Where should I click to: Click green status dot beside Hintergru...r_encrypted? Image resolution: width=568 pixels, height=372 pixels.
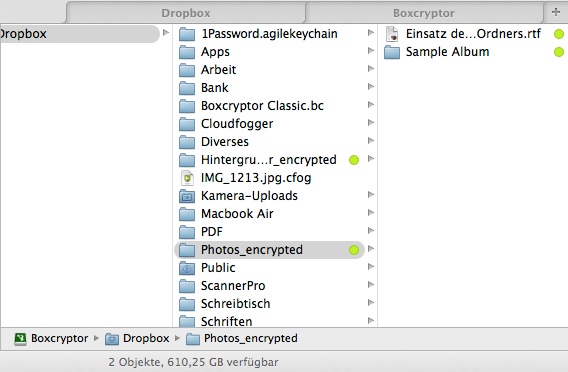tap(354, 160)
